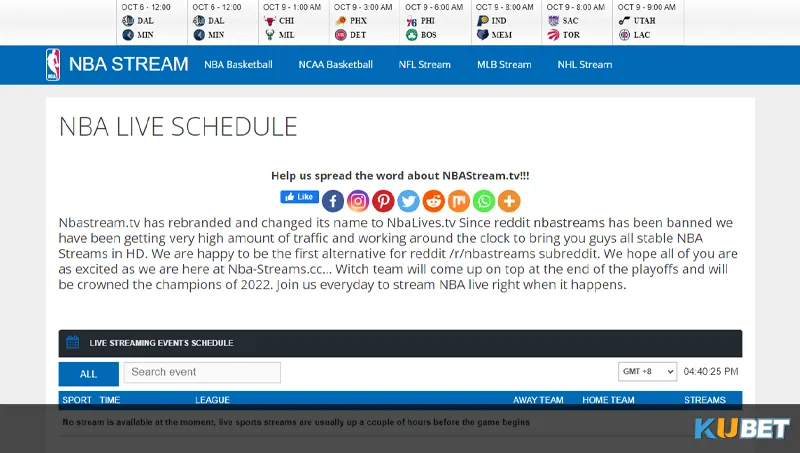Focus the Search event field
The height and width of the screenshot is (453, 800).
coord(202,372)
